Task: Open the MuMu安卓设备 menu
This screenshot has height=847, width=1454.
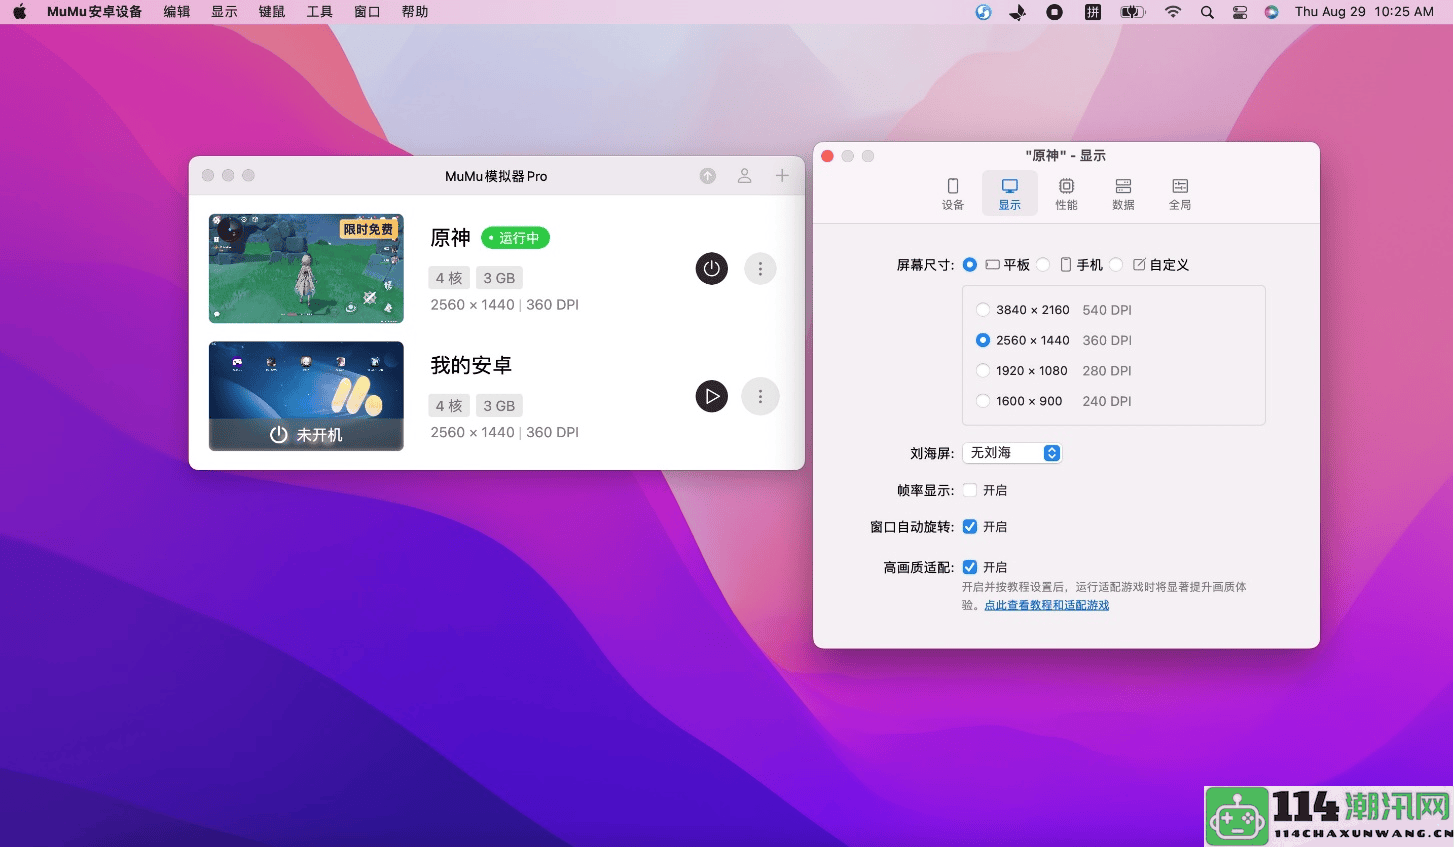Action: tap(94, 12)
